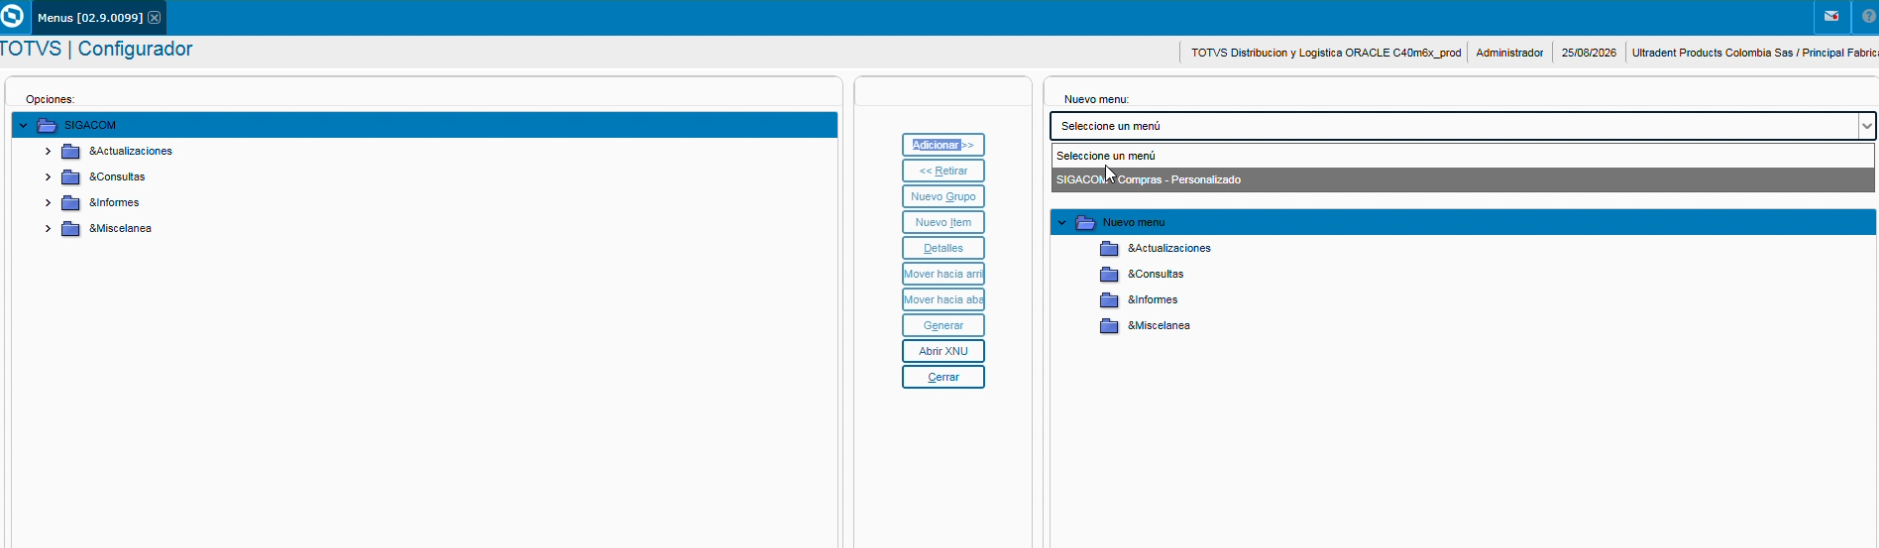This screenshot has height=548, width=1879.
Task: Click &Informes folder icon in Opciones tree
Action: (x=71, y=203)
